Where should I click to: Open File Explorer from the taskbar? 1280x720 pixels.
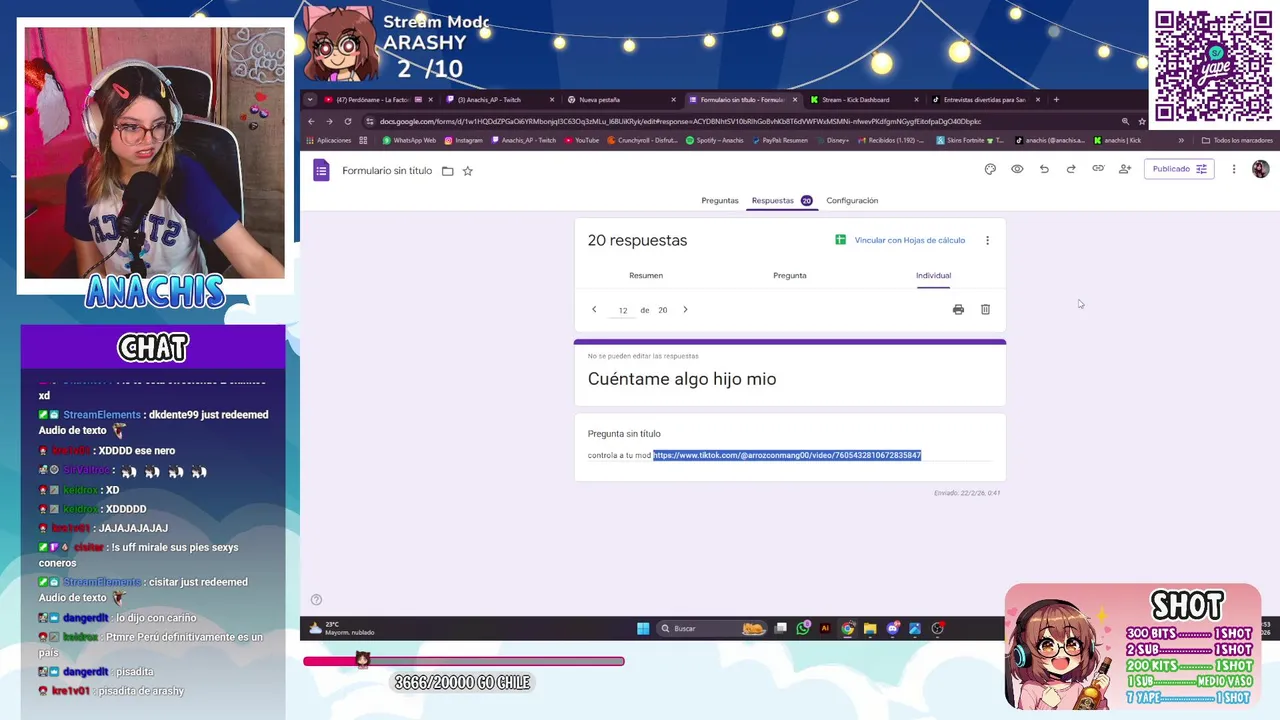coord(870,629)
